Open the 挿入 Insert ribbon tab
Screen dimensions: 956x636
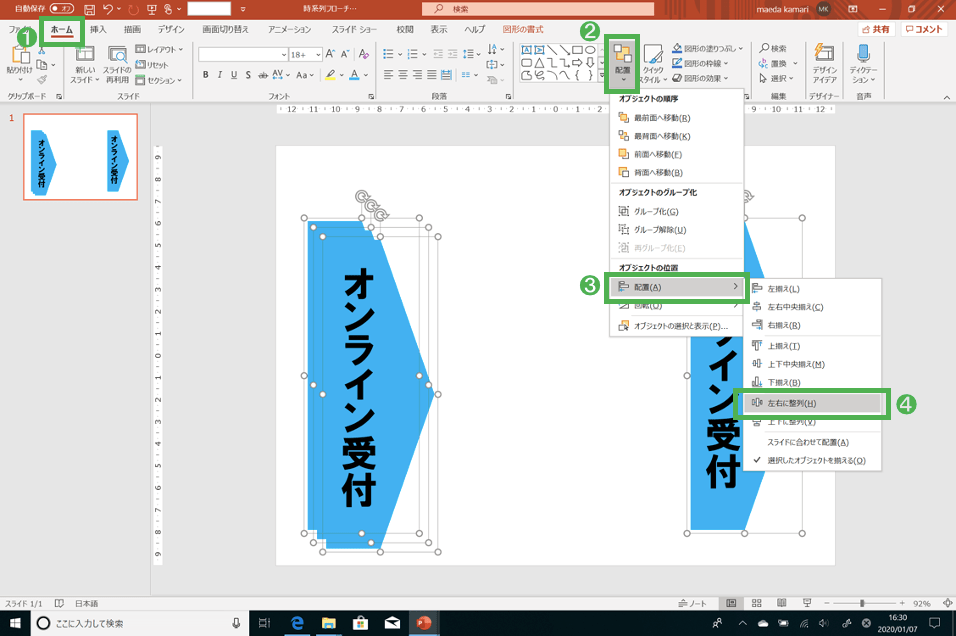pyautogui.click(x=98, y=29)
